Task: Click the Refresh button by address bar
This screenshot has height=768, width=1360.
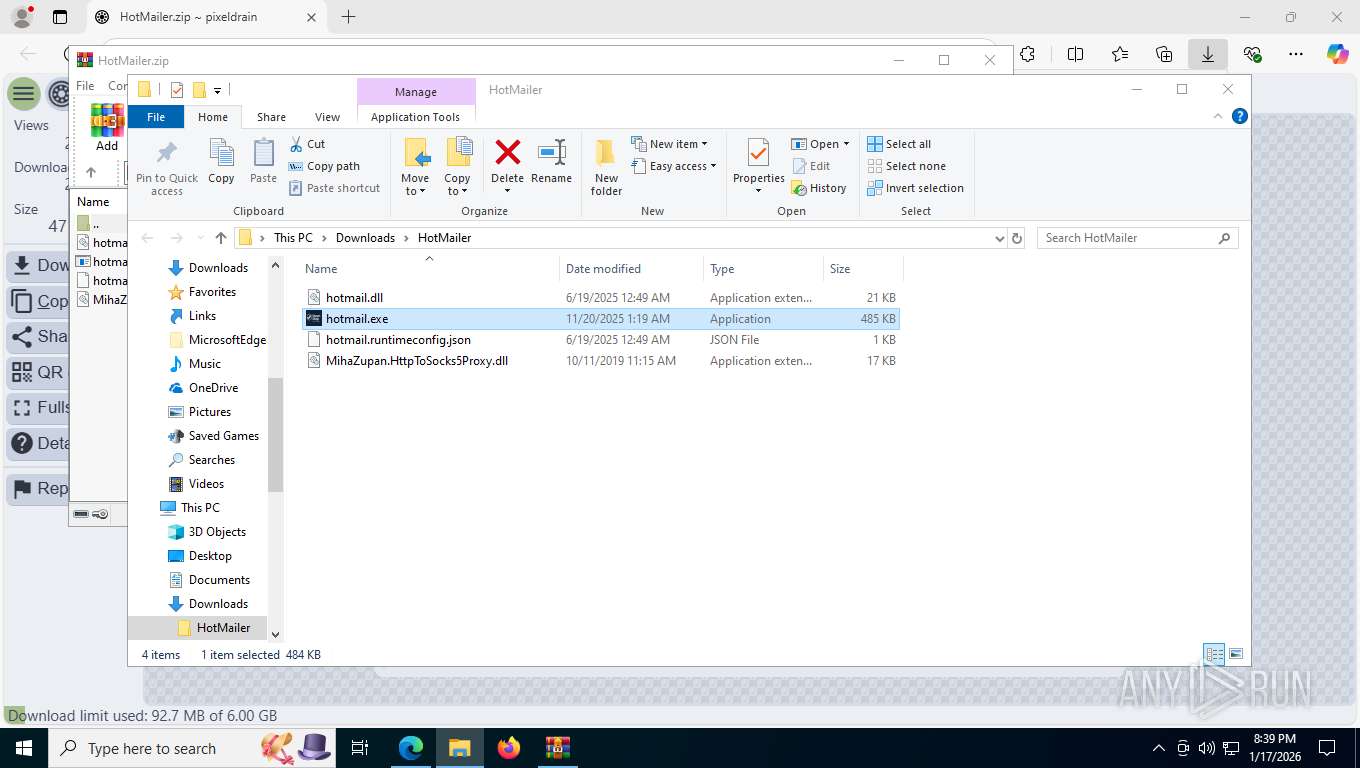Action: coord(1017,238)
